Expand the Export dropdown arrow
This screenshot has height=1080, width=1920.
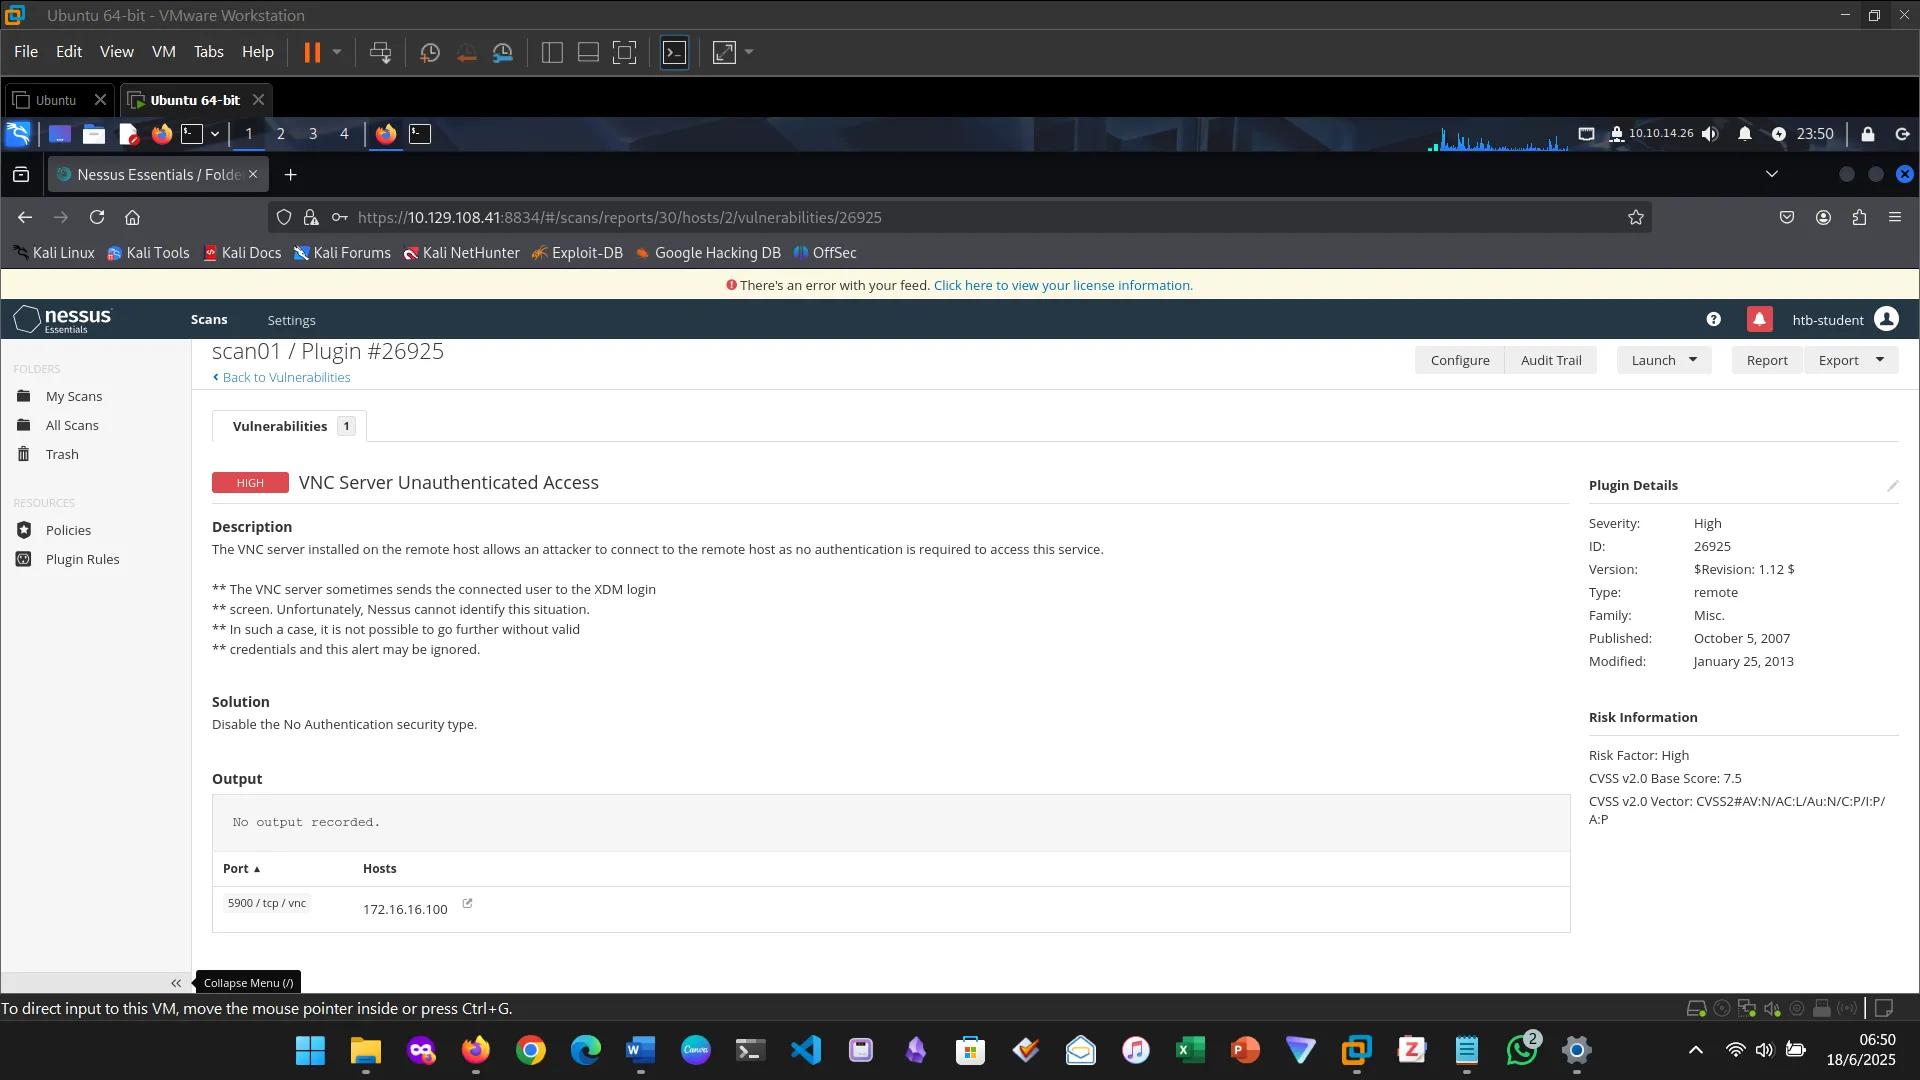1879,360
